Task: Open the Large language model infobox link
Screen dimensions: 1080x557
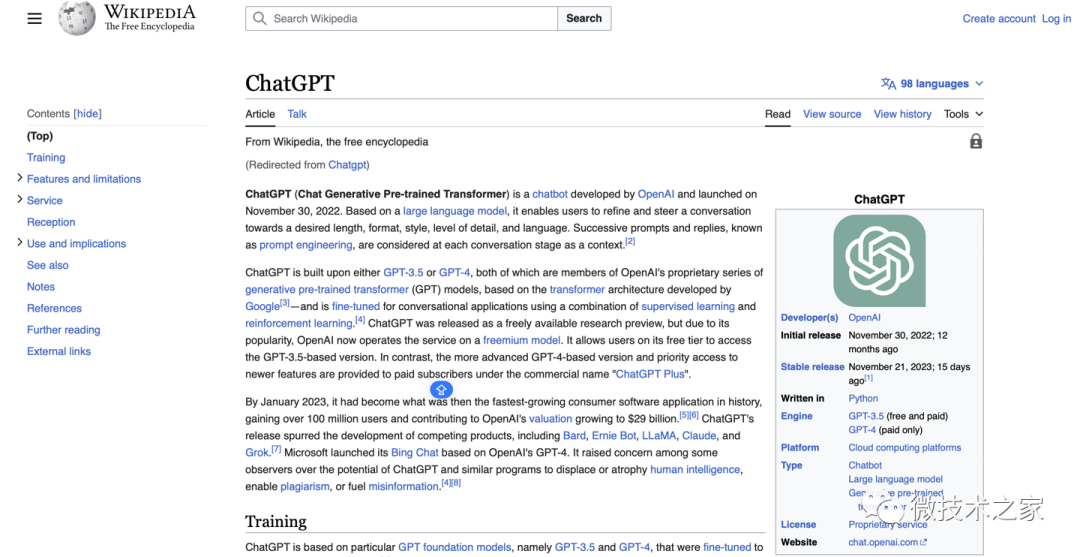Action: (x=895, y=479)
